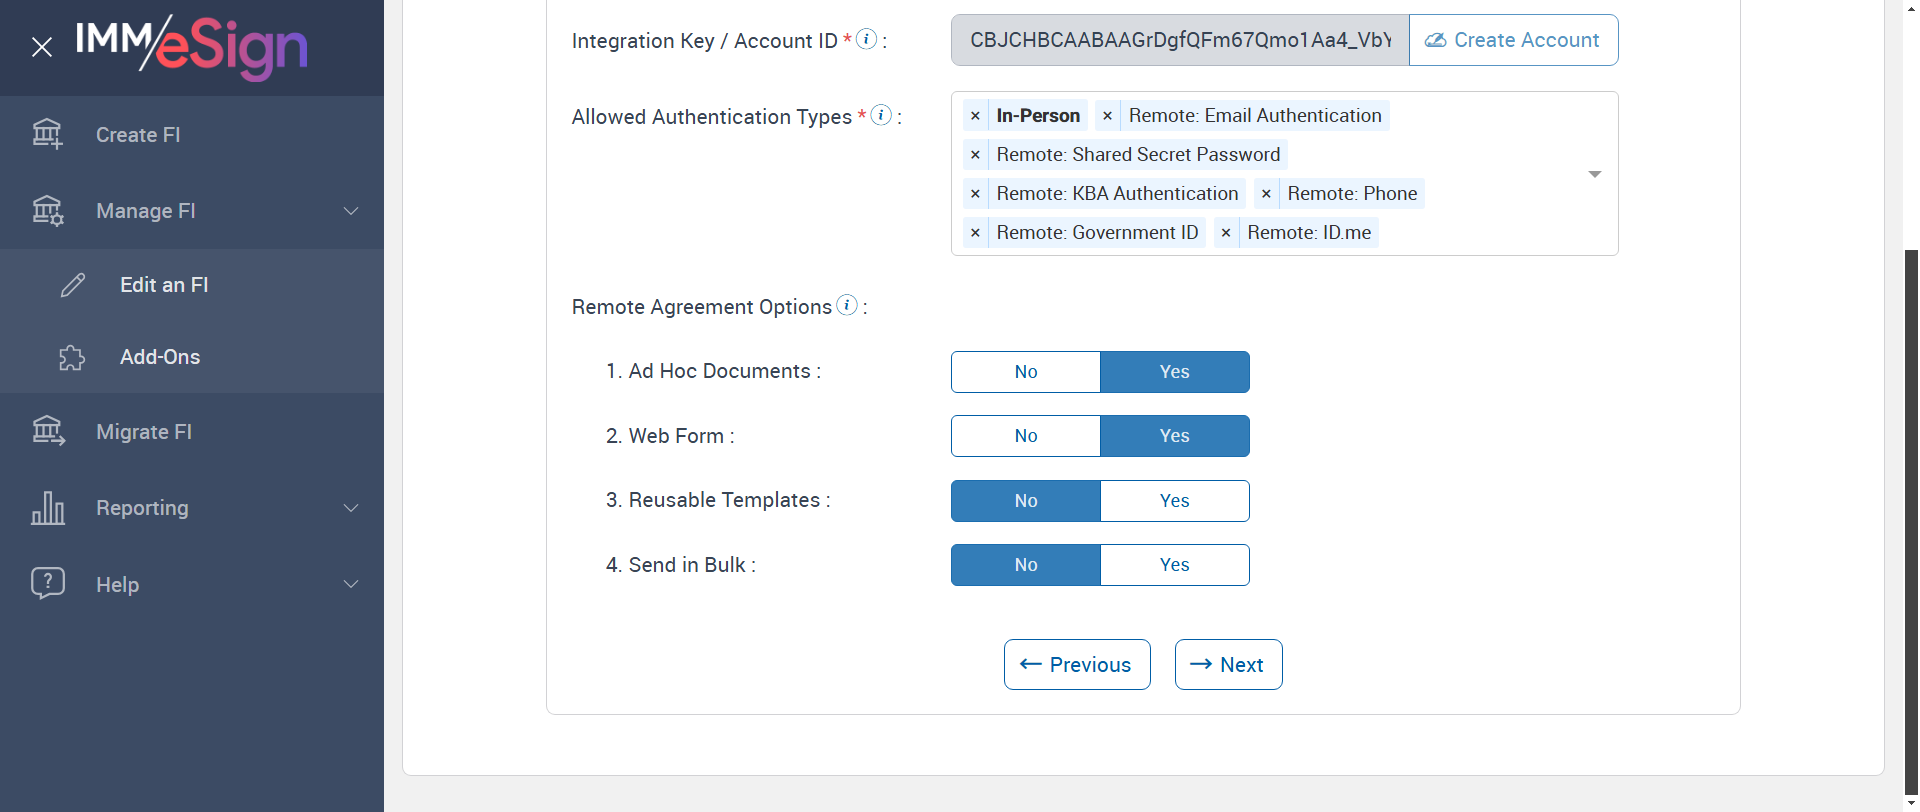This screenshot has height=812, width=1920.
Task: Expand the Help menu chevron
Action: (351, 584)
